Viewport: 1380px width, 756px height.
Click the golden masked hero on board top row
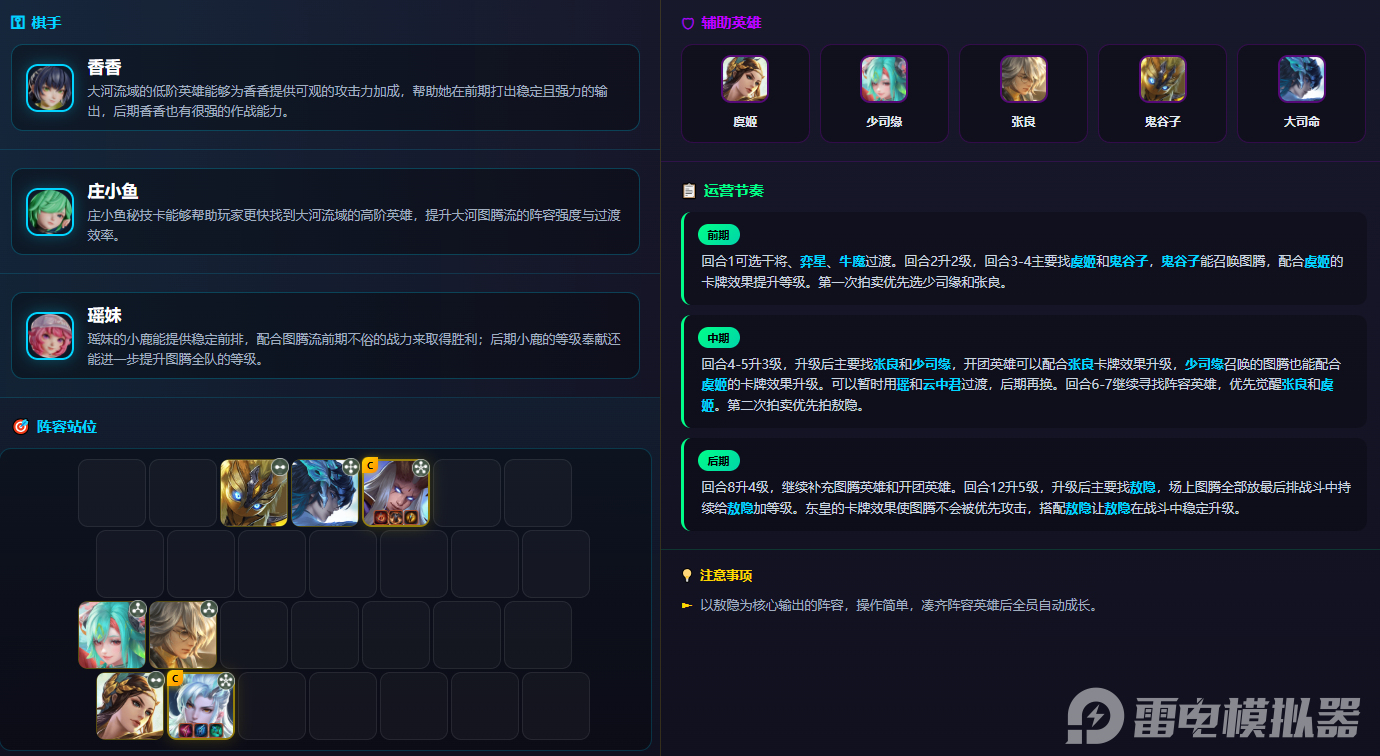point(254,493)
